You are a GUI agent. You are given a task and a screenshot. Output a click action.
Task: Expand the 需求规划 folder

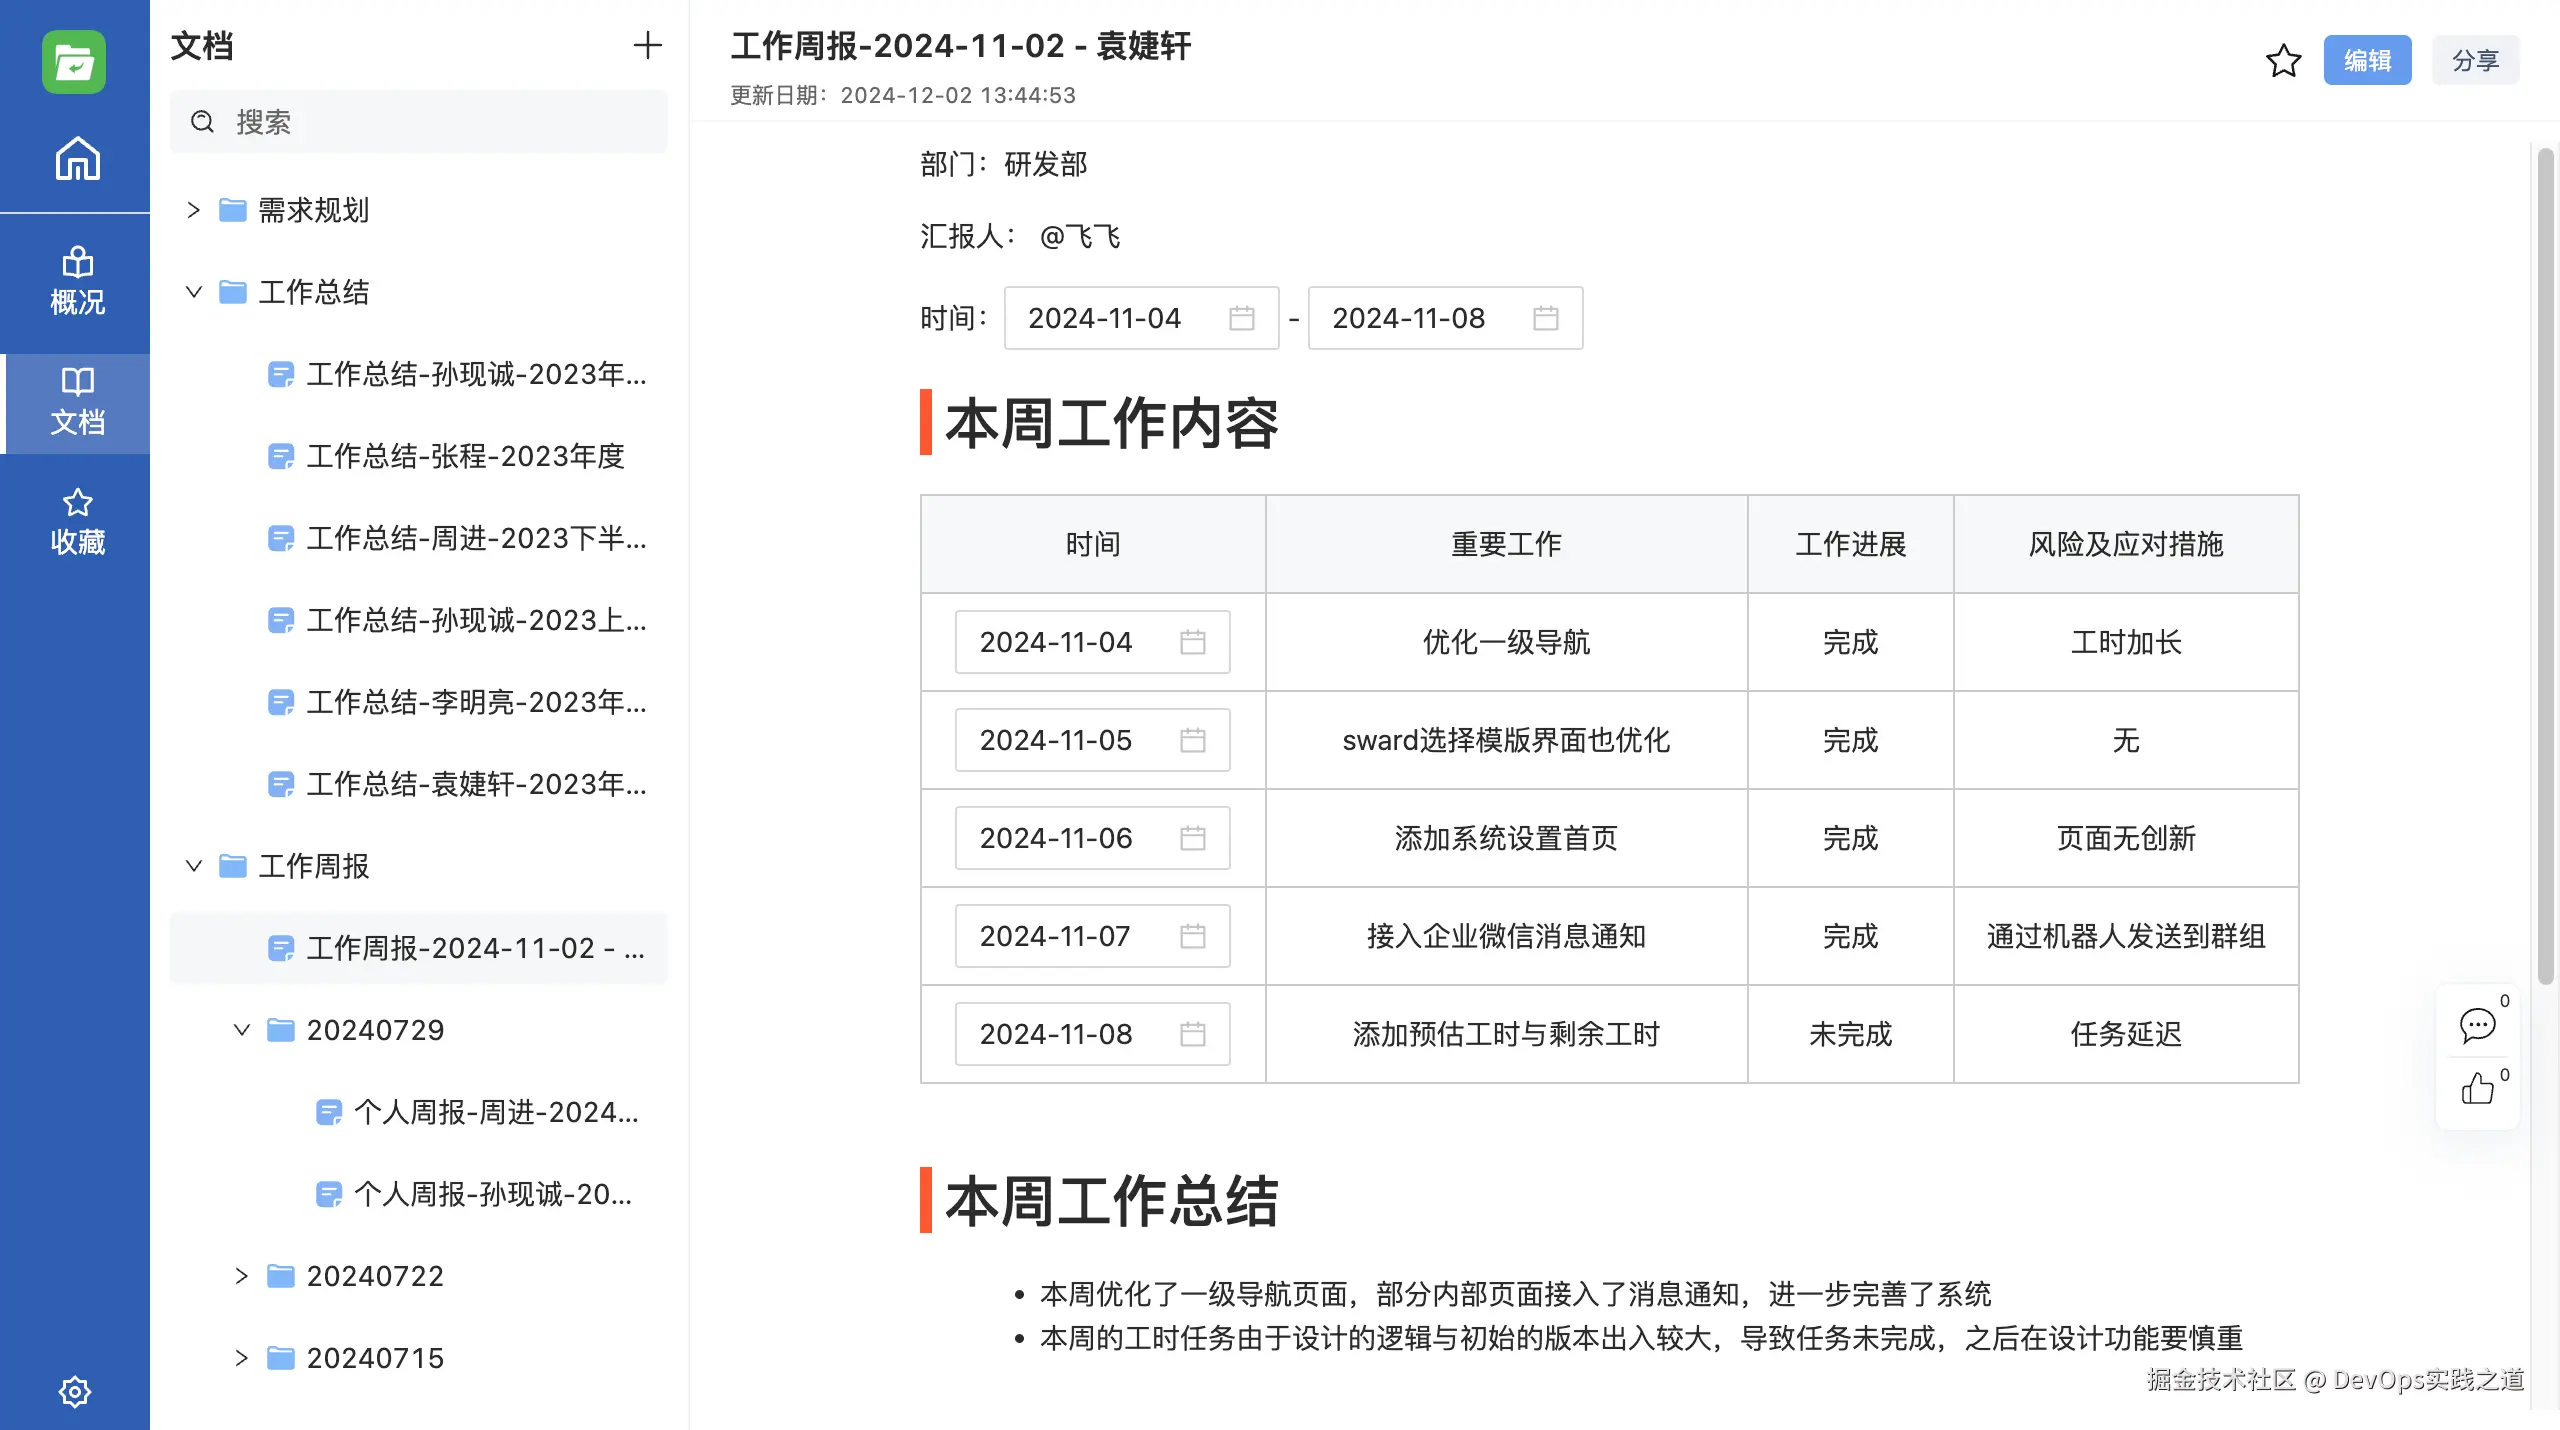click(x=194, y=210)
